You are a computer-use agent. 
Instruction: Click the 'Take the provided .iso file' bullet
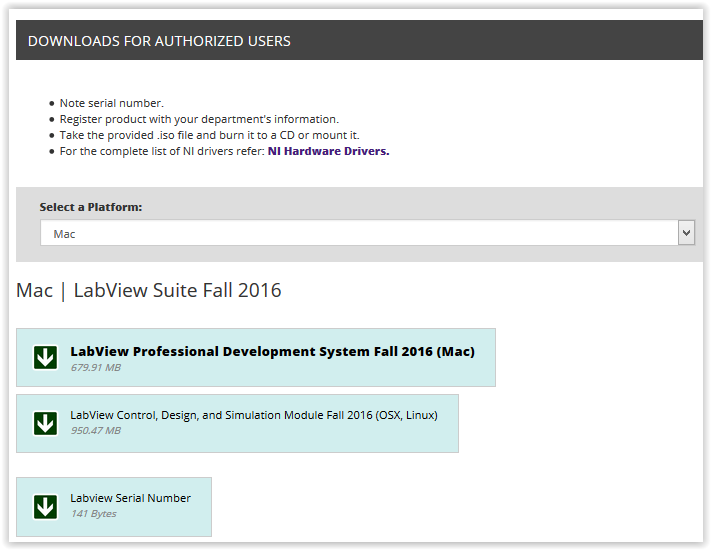pyautogui.click(x=209, y=135)
